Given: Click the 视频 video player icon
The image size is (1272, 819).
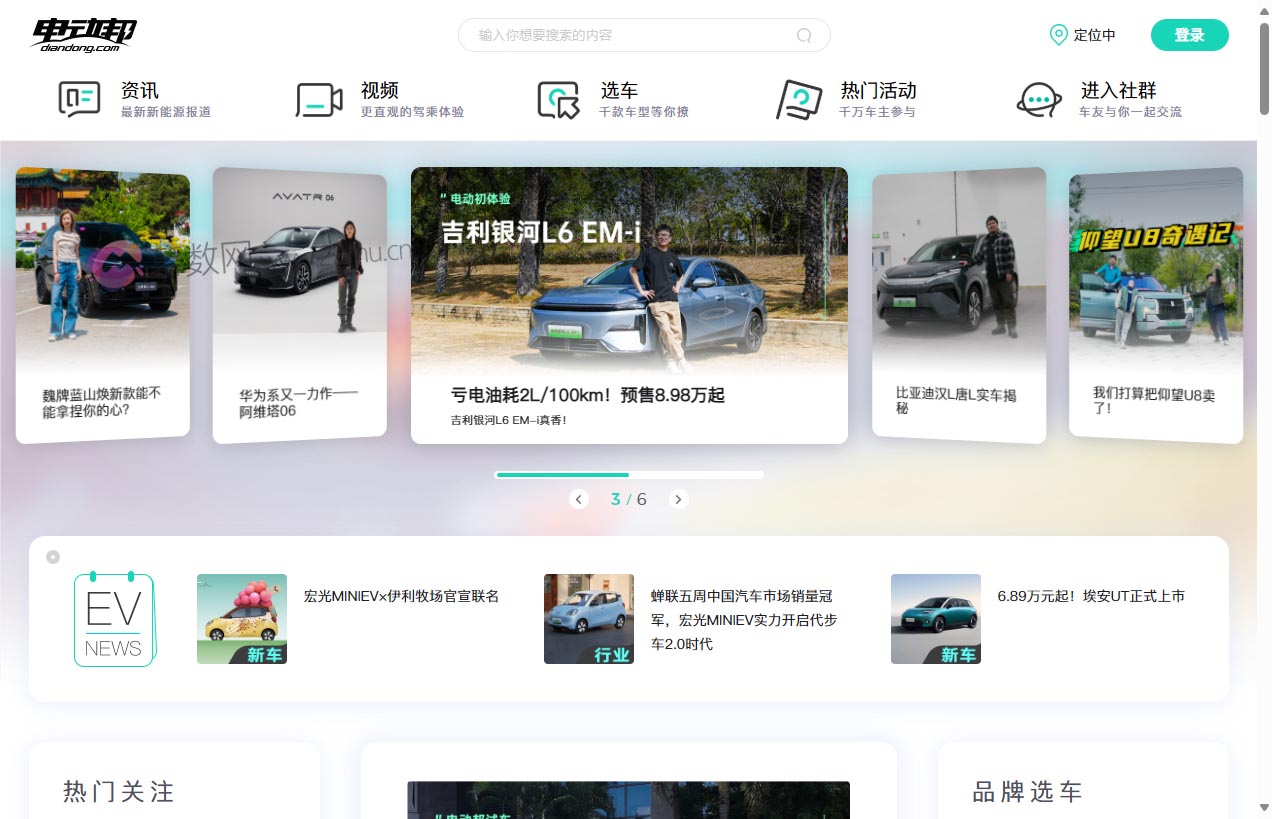Looking at the screenshot, I should [319, 99].
